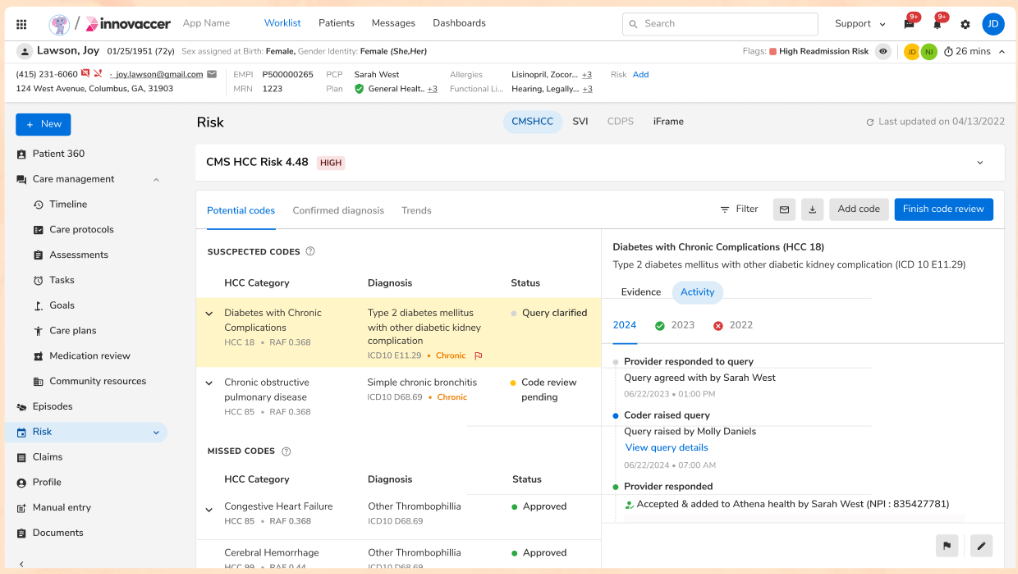Switch to Confirmed diagnosis tab
1018x574 pixels.
pos(338,211)
